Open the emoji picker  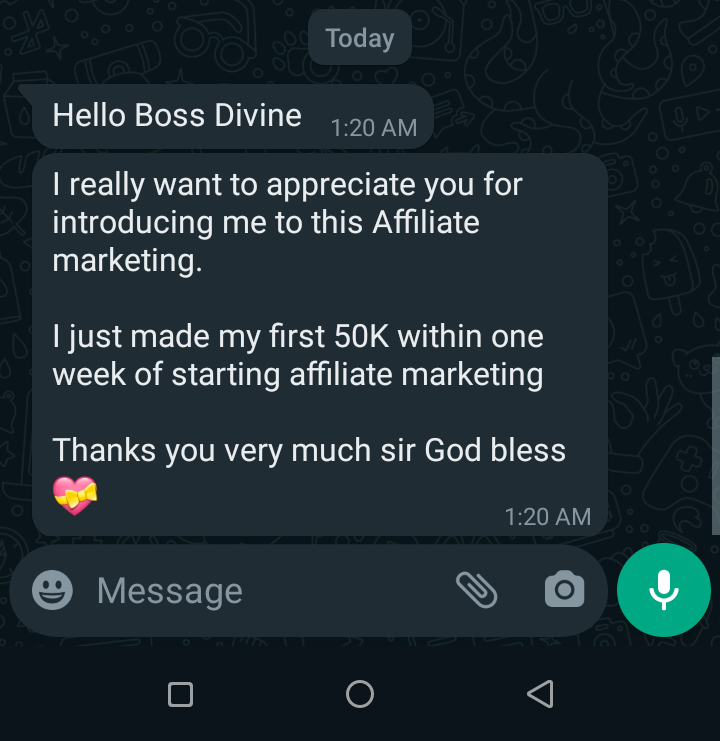pos(52,590)
